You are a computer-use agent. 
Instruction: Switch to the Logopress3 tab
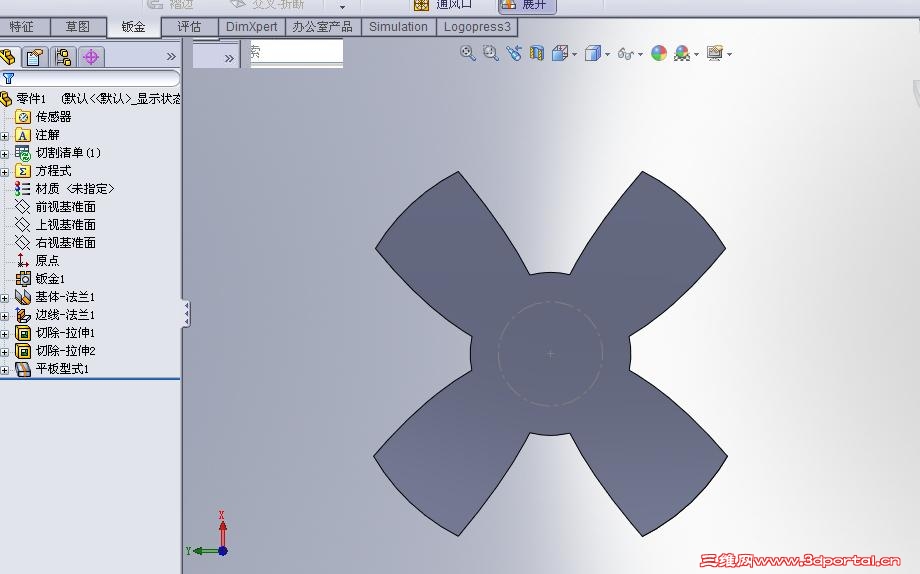click(x=477, y=27)
